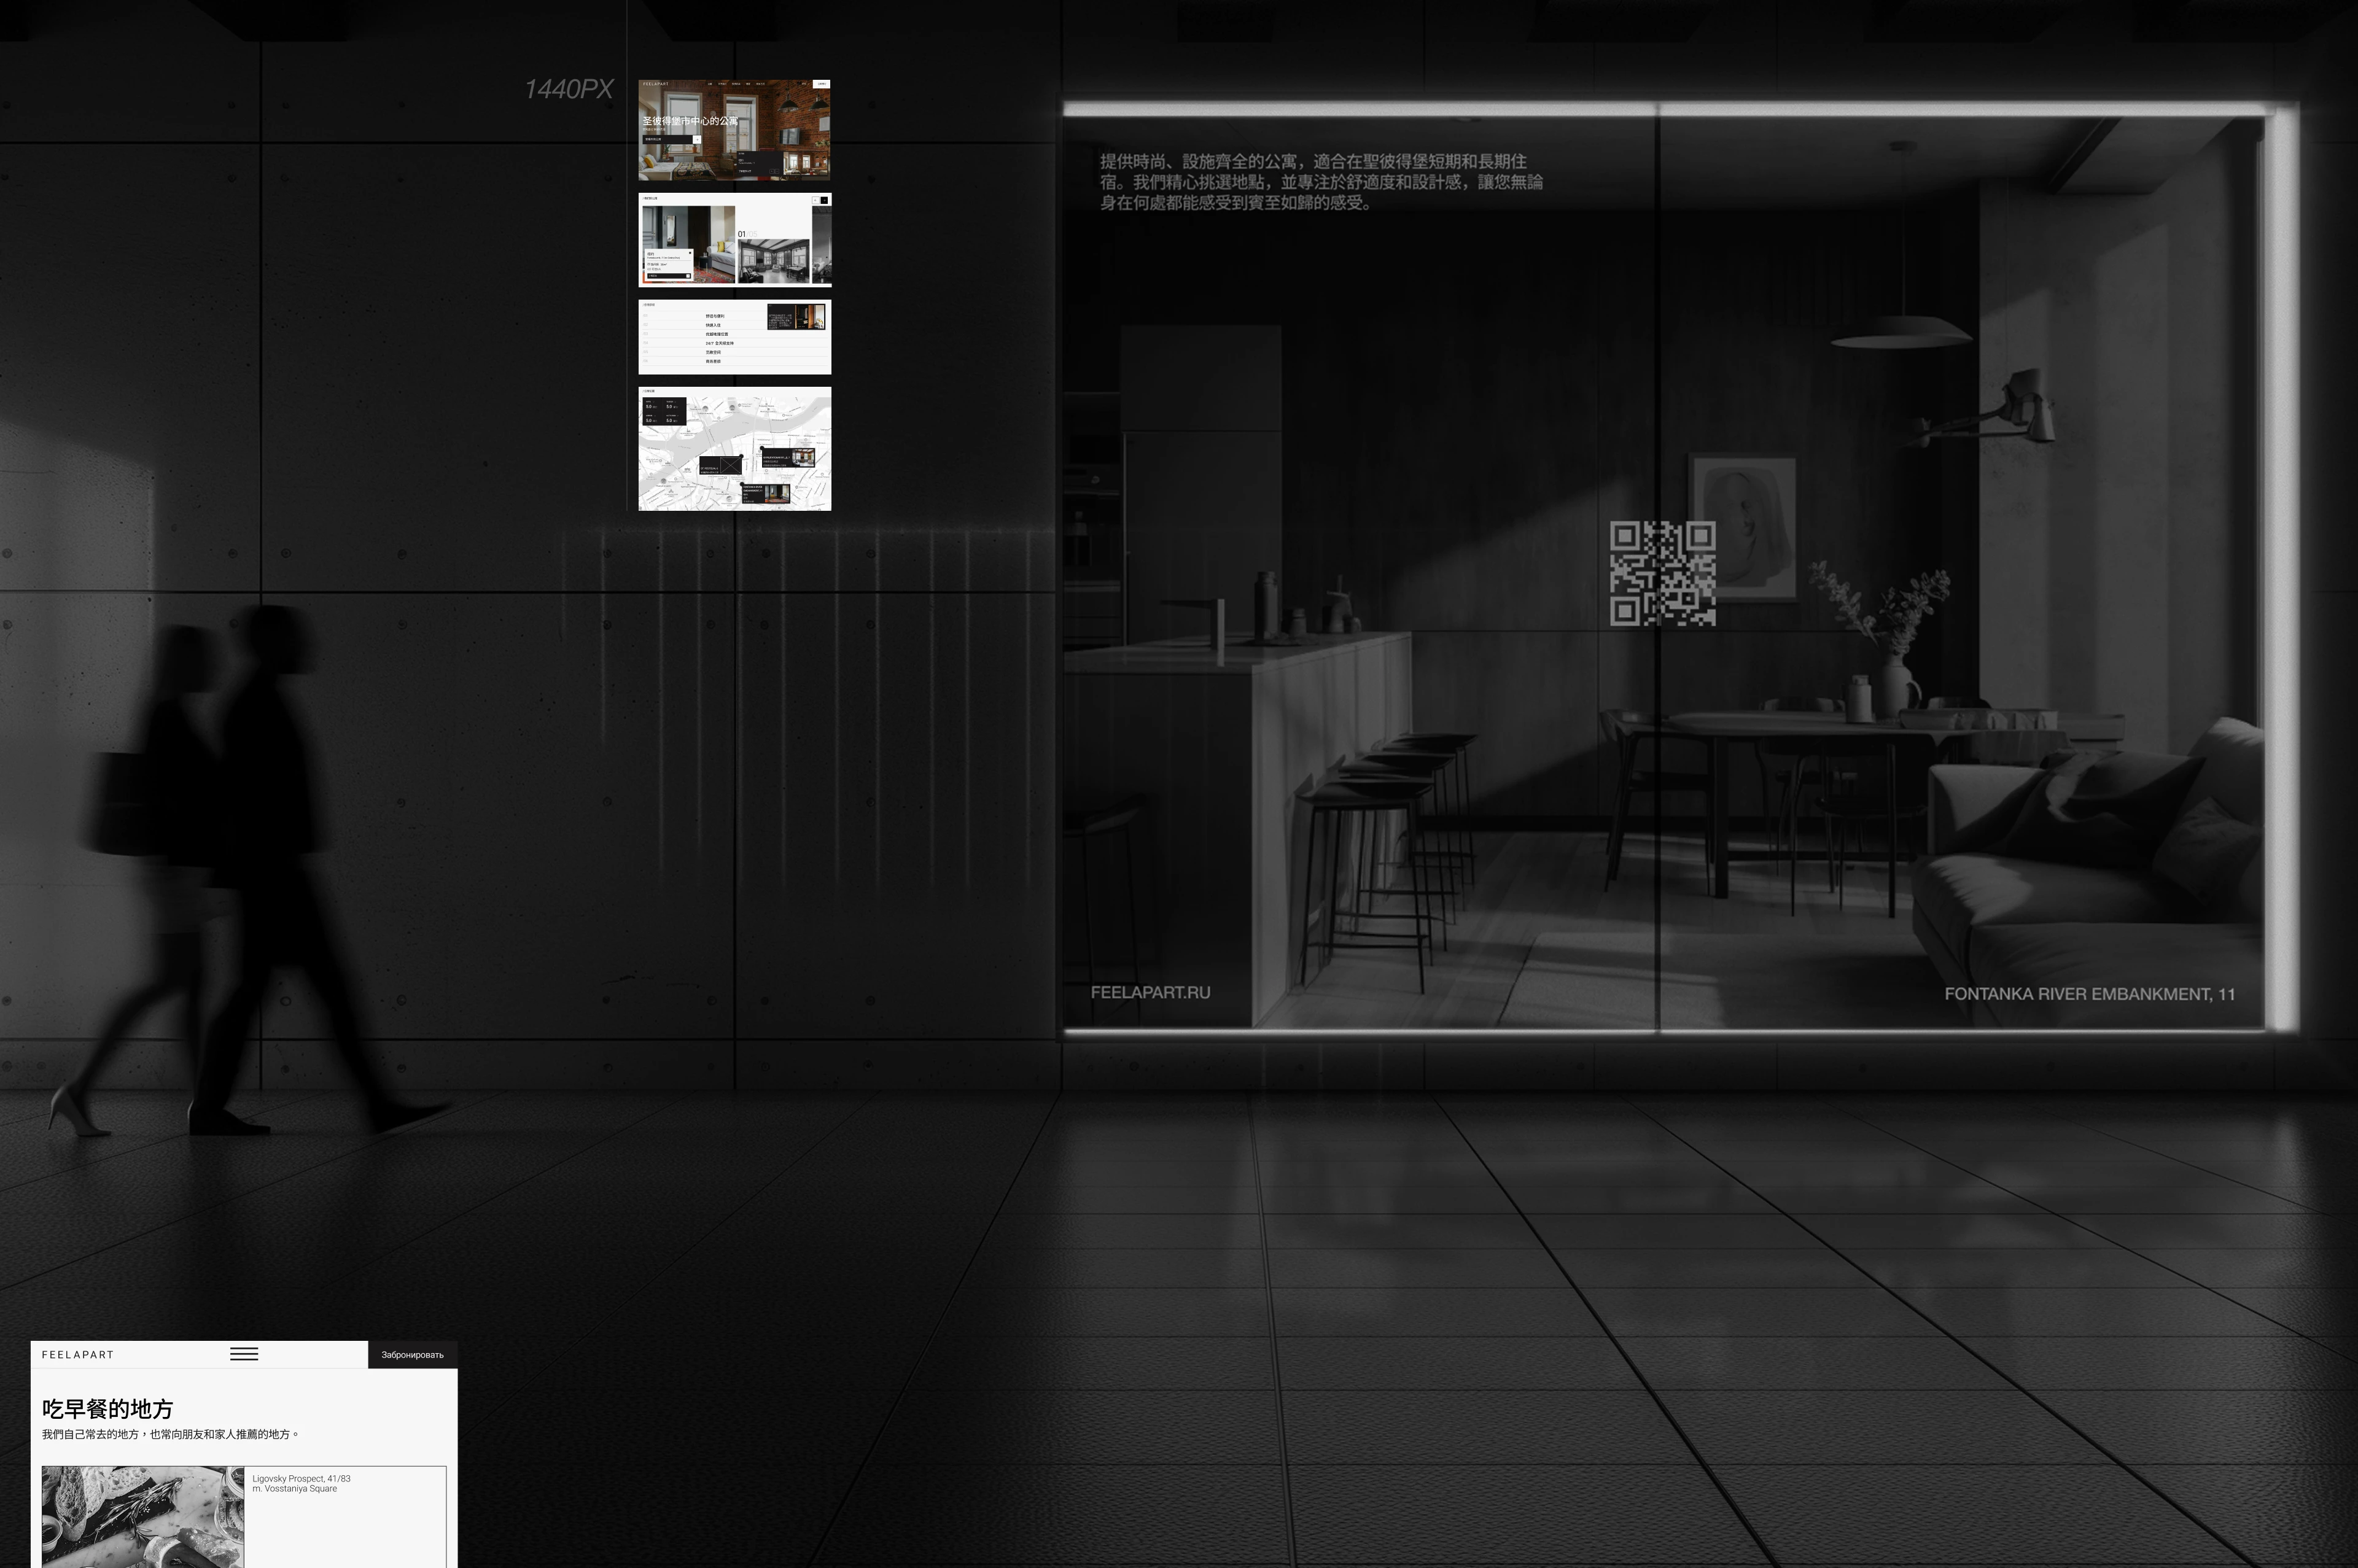This screenshot has width=2358, height=1568.
Task: Click Fontanka River Embankment, 11 address
Action: tap(2089, 994)
